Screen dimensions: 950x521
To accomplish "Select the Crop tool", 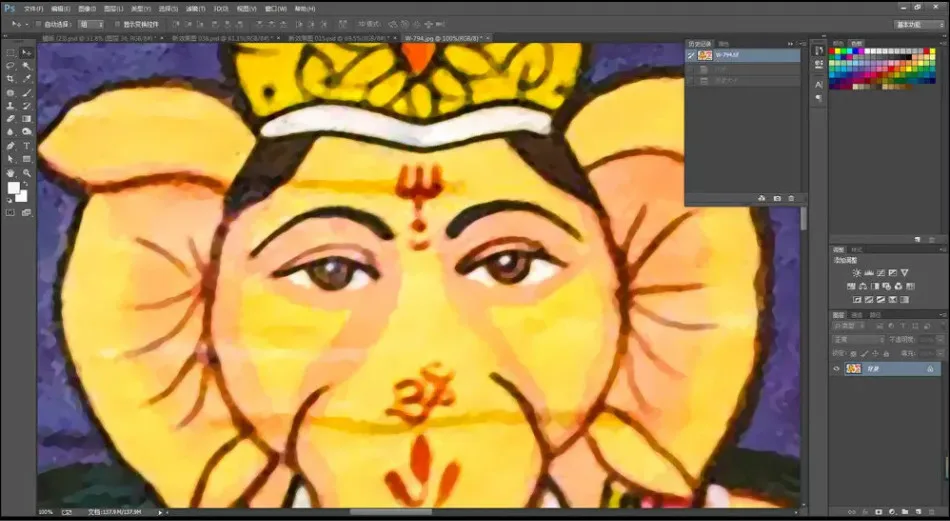I will pyautogui.click(x=11, y=79).
